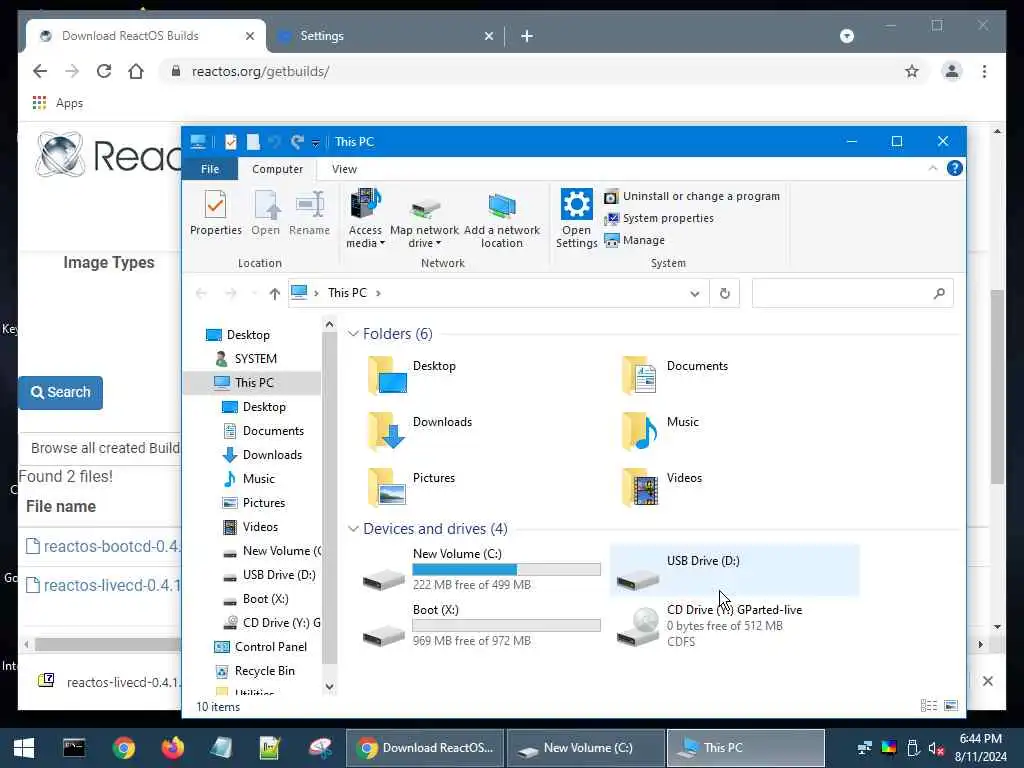Select Uninstall or change a program
This screenshot has width=1024, height=768.
point(692,196)
